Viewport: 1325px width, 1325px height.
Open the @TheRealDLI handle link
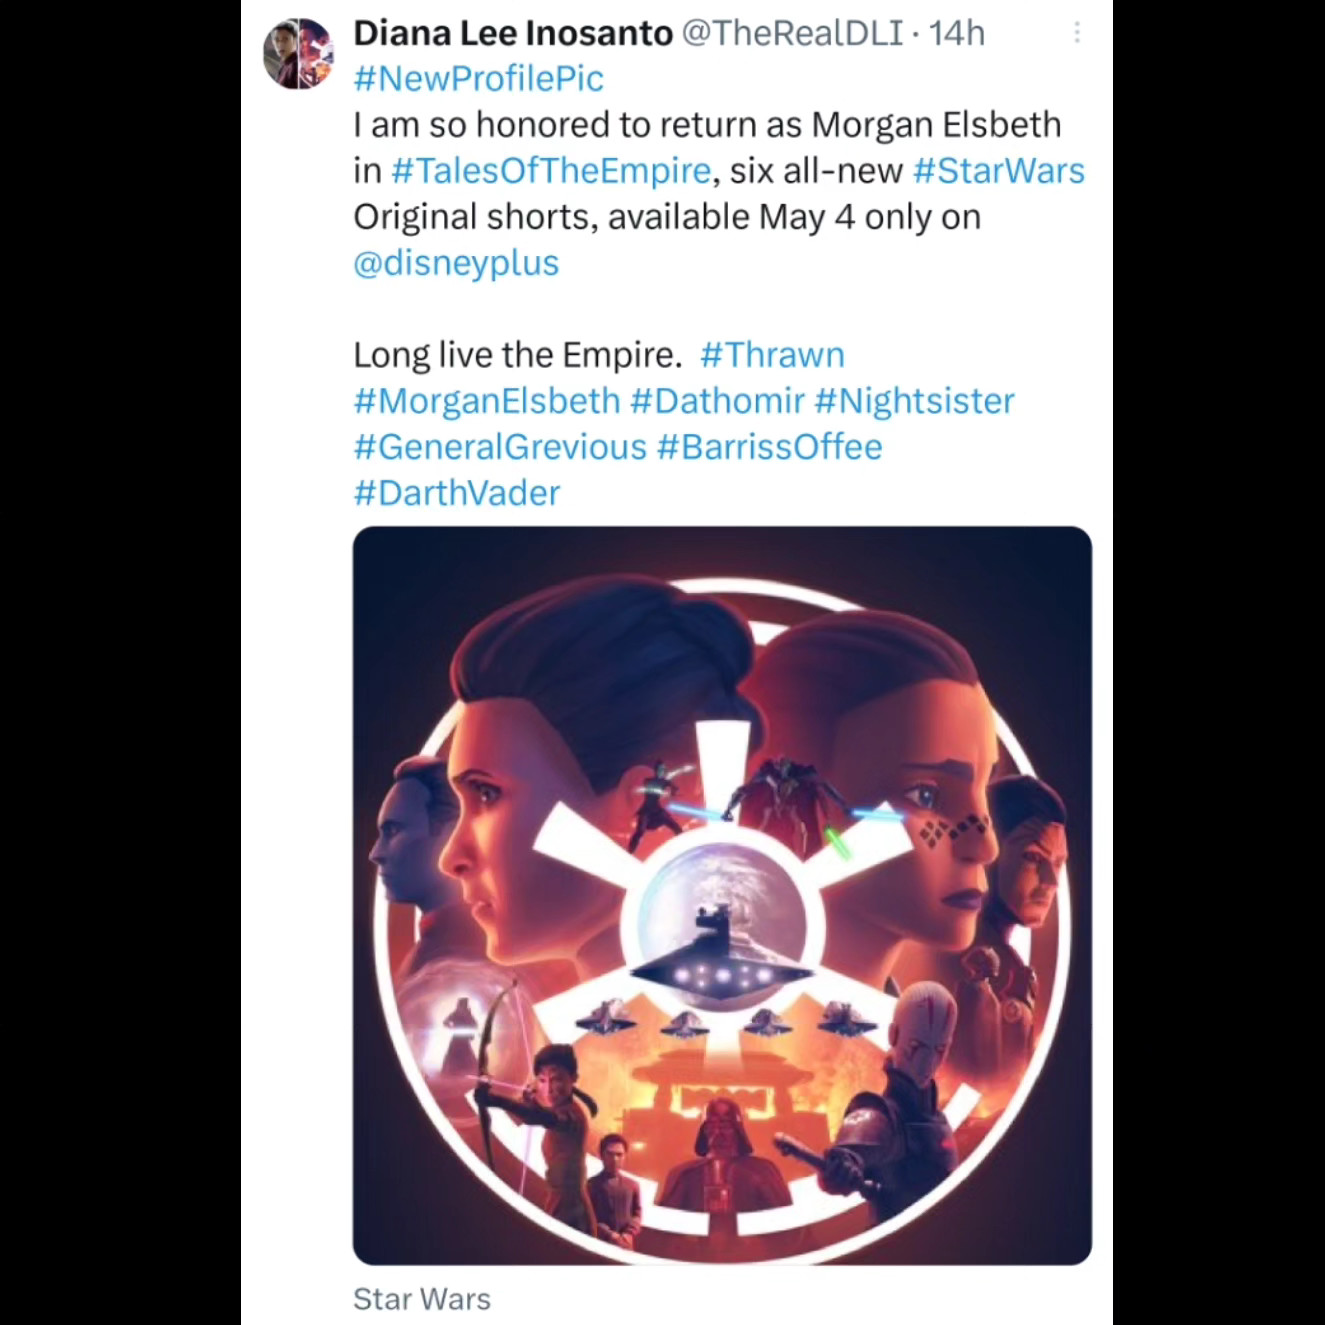[x=792, y=33]
